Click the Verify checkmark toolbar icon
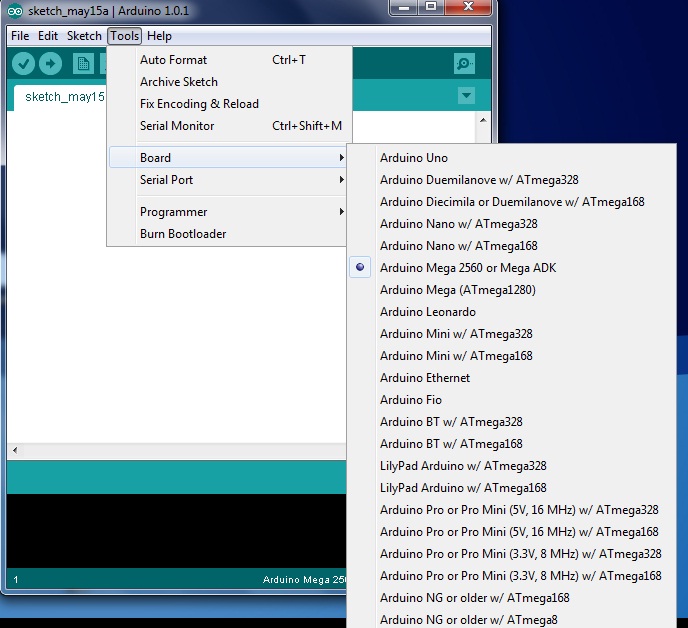The image size is (688, 628). click(23, 64)
